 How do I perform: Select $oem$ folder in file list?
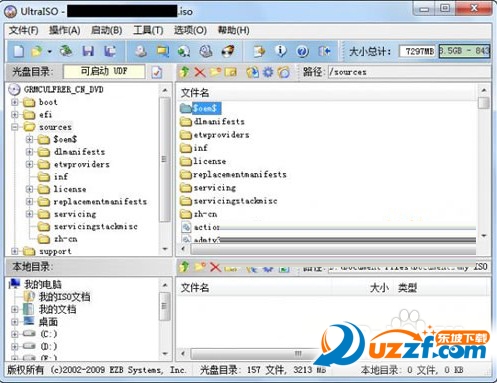click(205, 108)
